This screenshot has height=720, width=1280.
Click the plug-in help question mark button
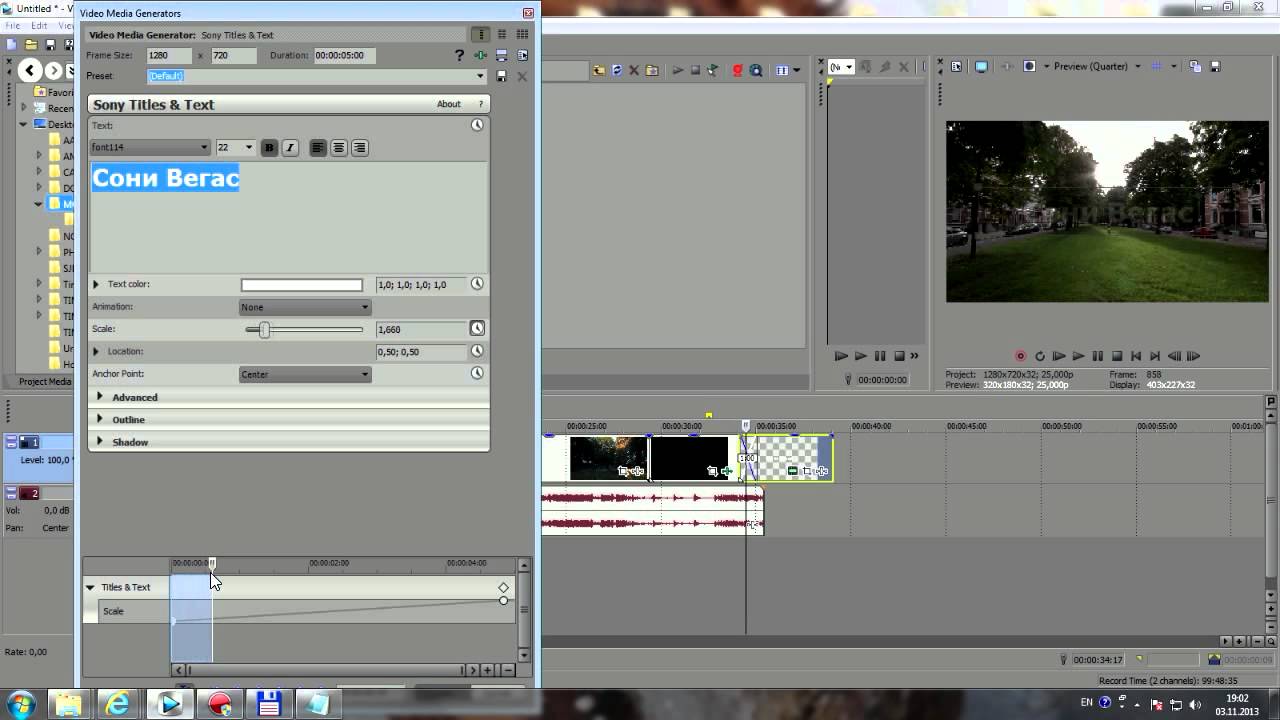pos(481,104)
